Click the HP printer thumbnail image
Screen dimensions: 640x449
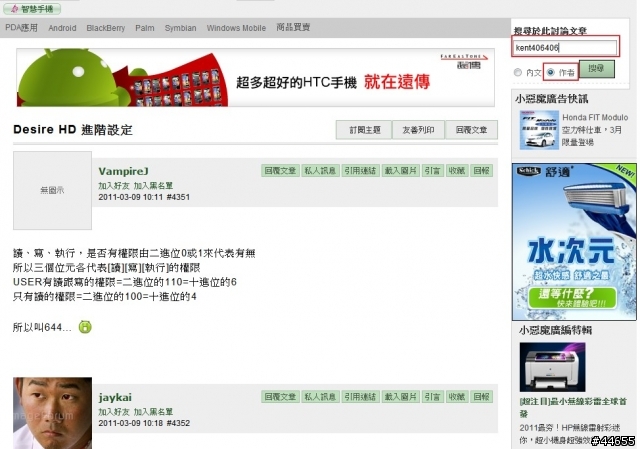[552, 367]
